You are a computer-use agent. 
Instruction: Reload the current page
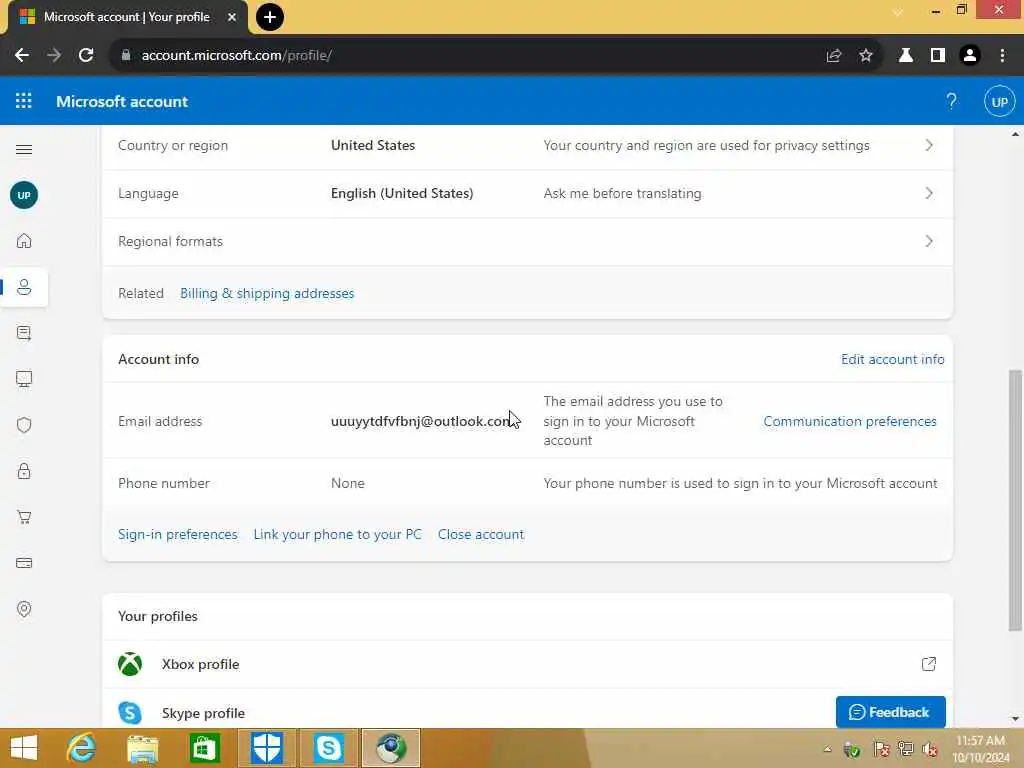tap(86, 56)
